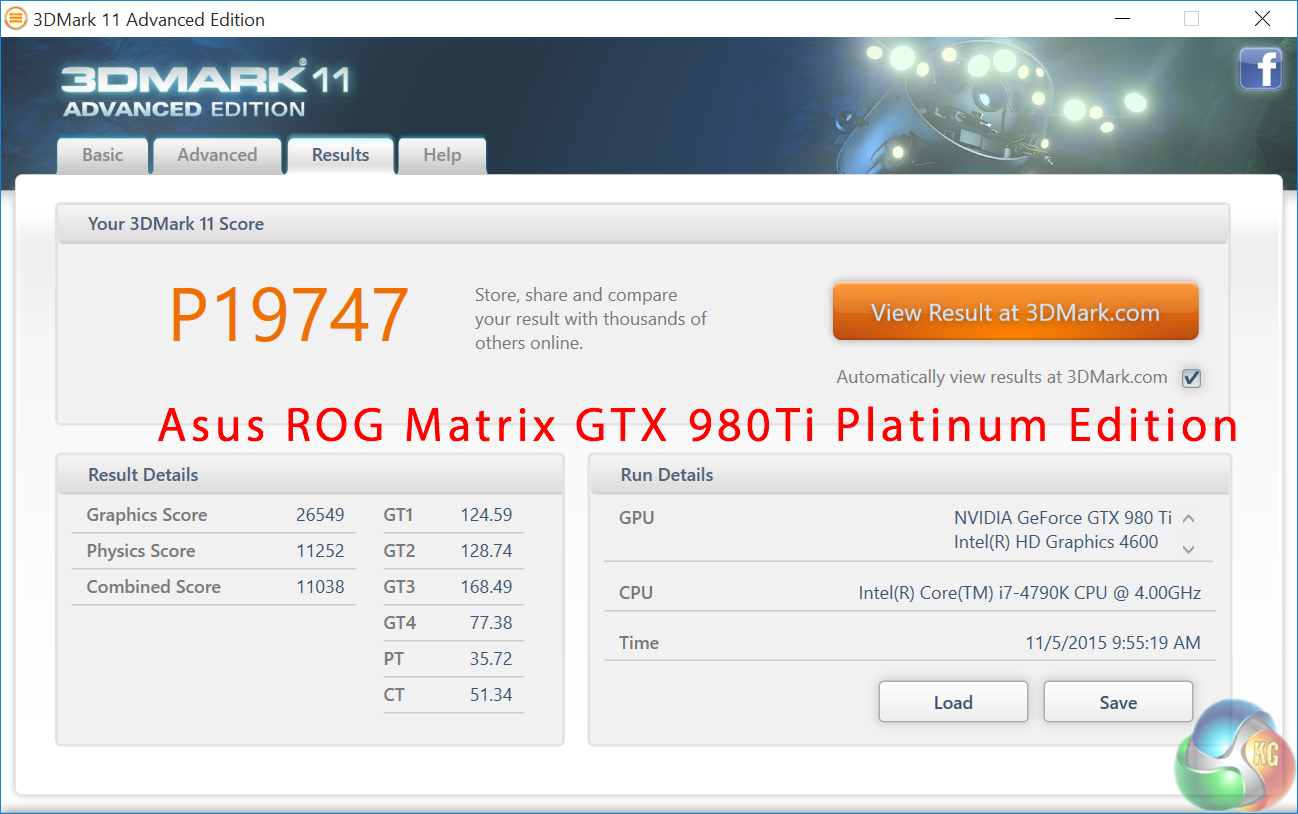
Task: Select Intel(R) HD Graphics 4600 entry
Action: tap(1056, 542)
